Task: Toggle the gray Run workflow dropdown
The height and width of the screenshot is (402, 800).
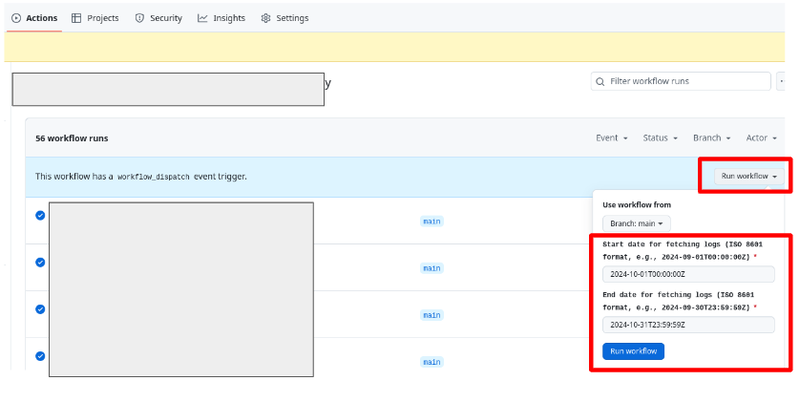Action: coord(748,176)
